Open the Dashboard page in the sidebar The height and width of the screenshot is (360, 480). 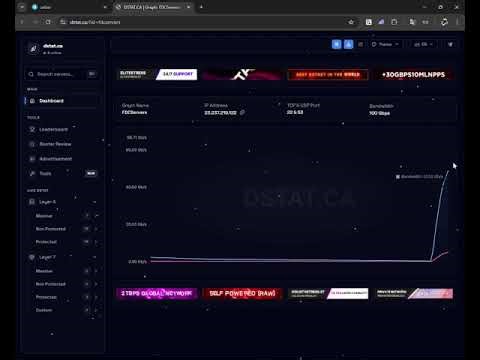62,101
